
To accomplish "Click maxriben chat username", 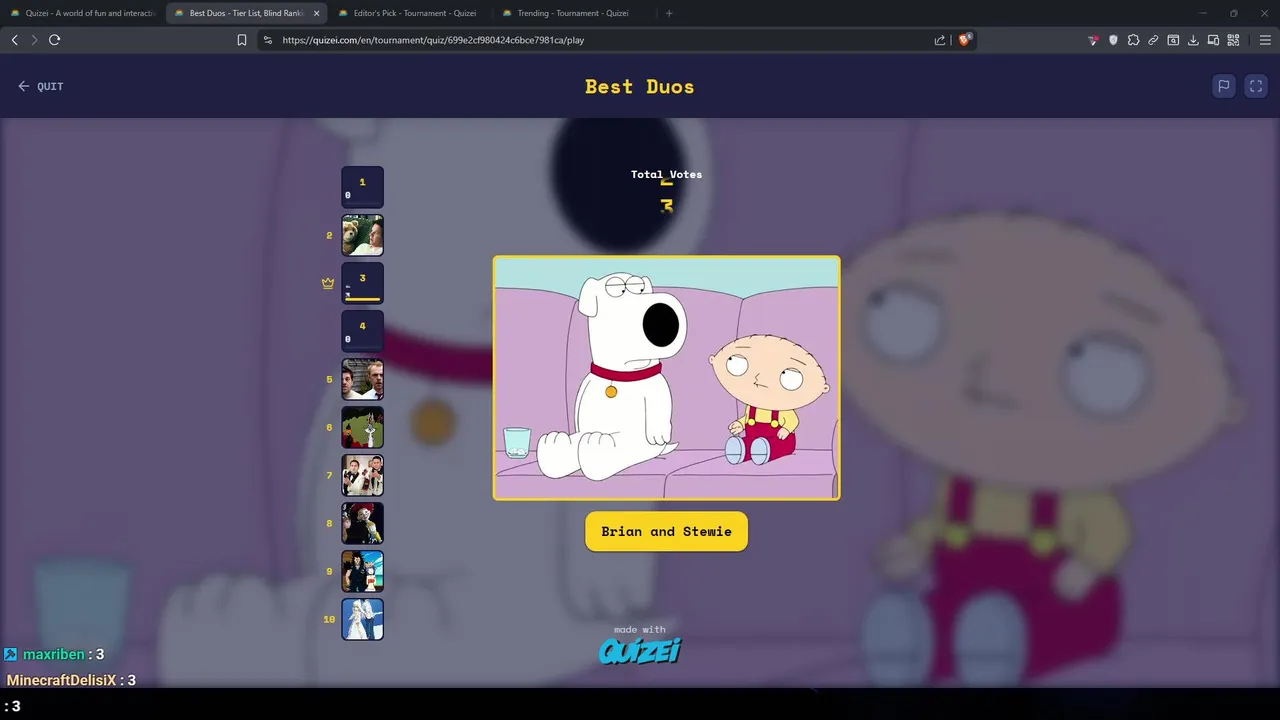I will coord(53,654).
